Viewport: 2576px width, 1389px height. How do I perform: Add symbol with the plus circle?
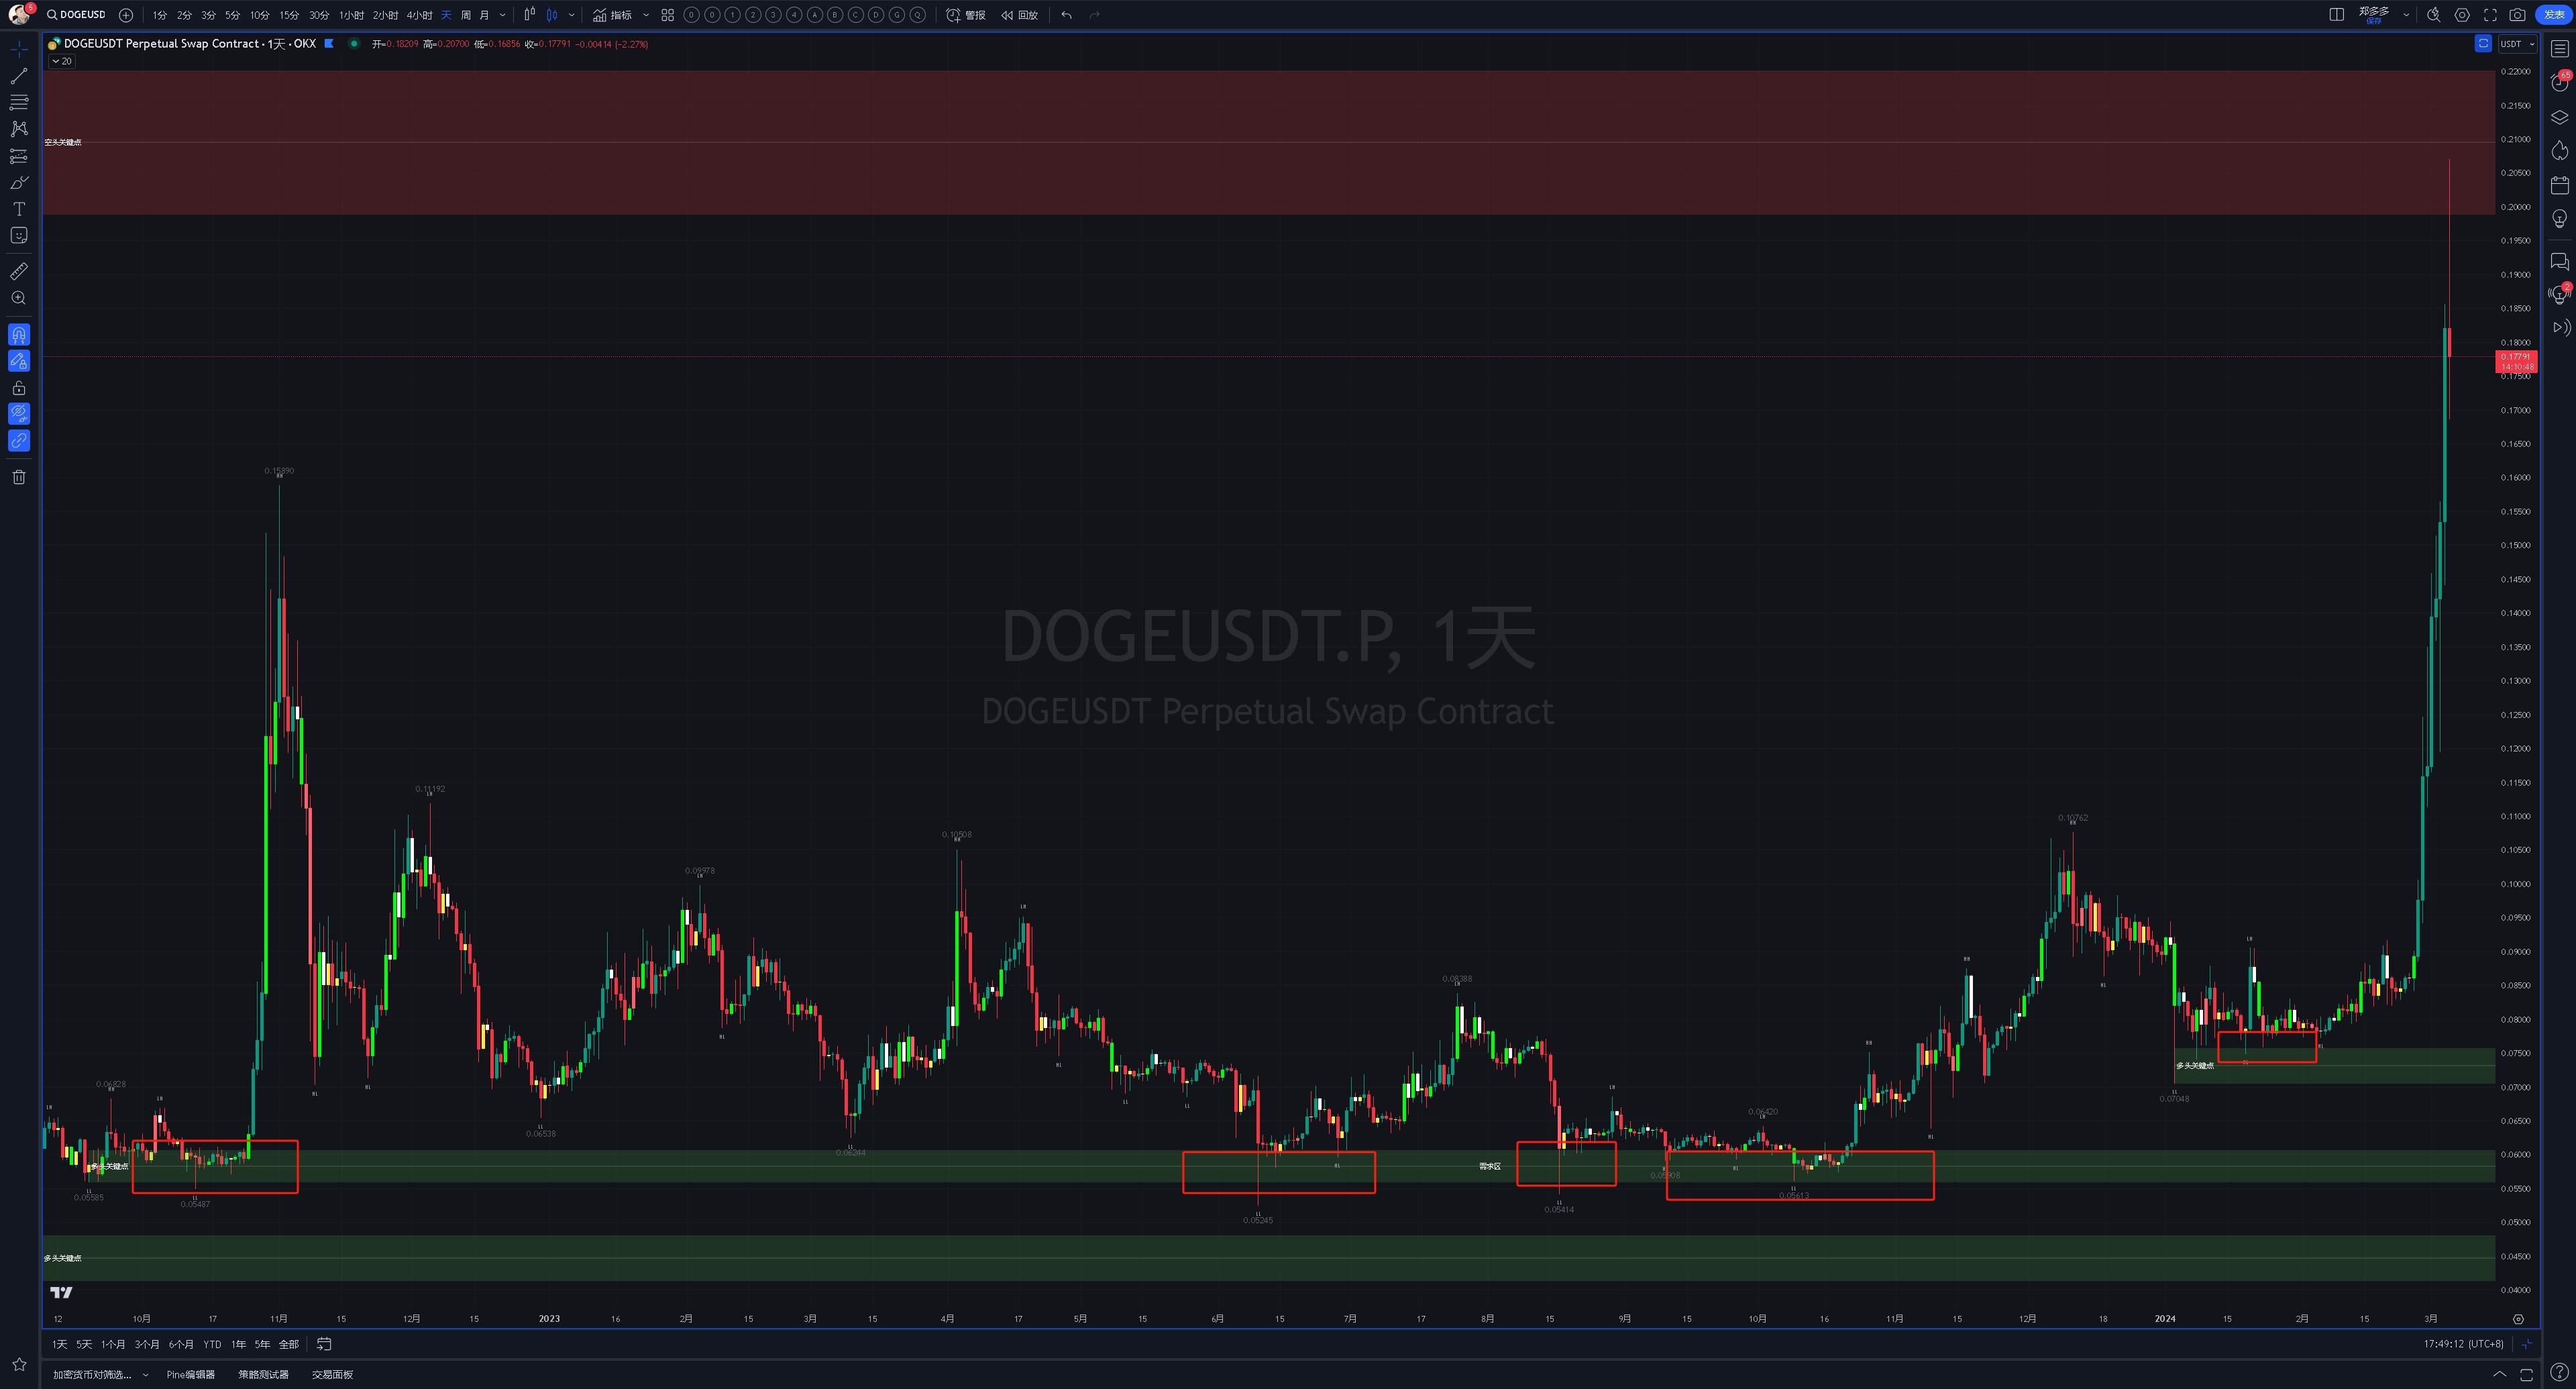coord(126,15)
